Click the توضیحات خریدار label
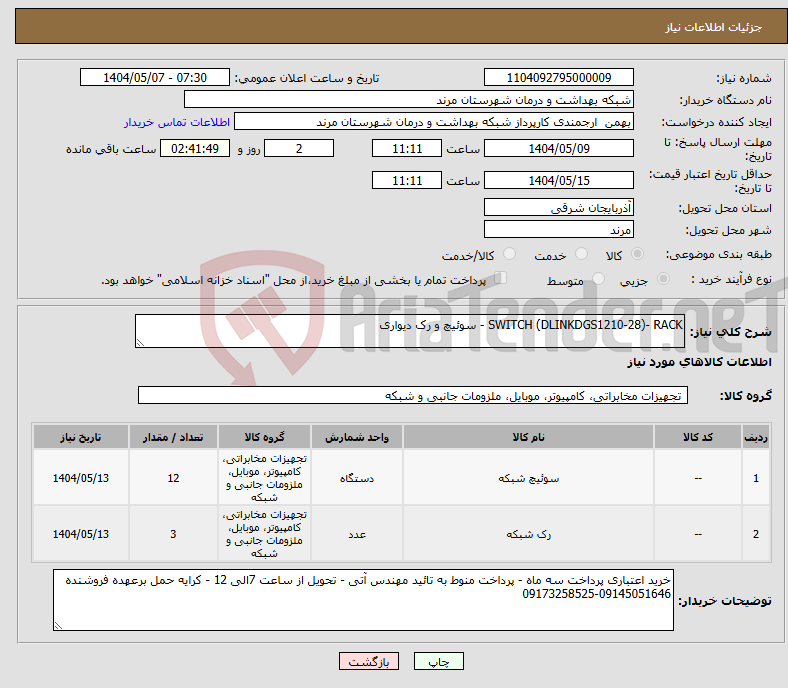 click(725, 601)
